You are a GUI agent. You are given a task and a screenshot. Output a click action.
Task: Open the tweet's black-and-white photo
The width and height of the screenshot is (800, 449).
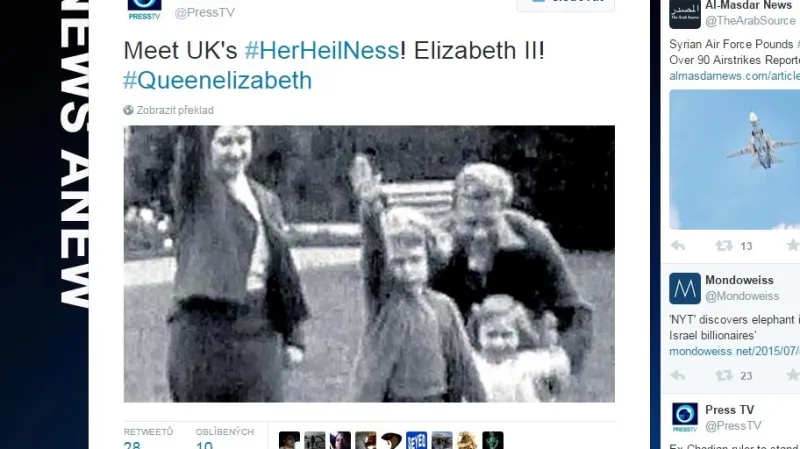[x=369, y=264]
